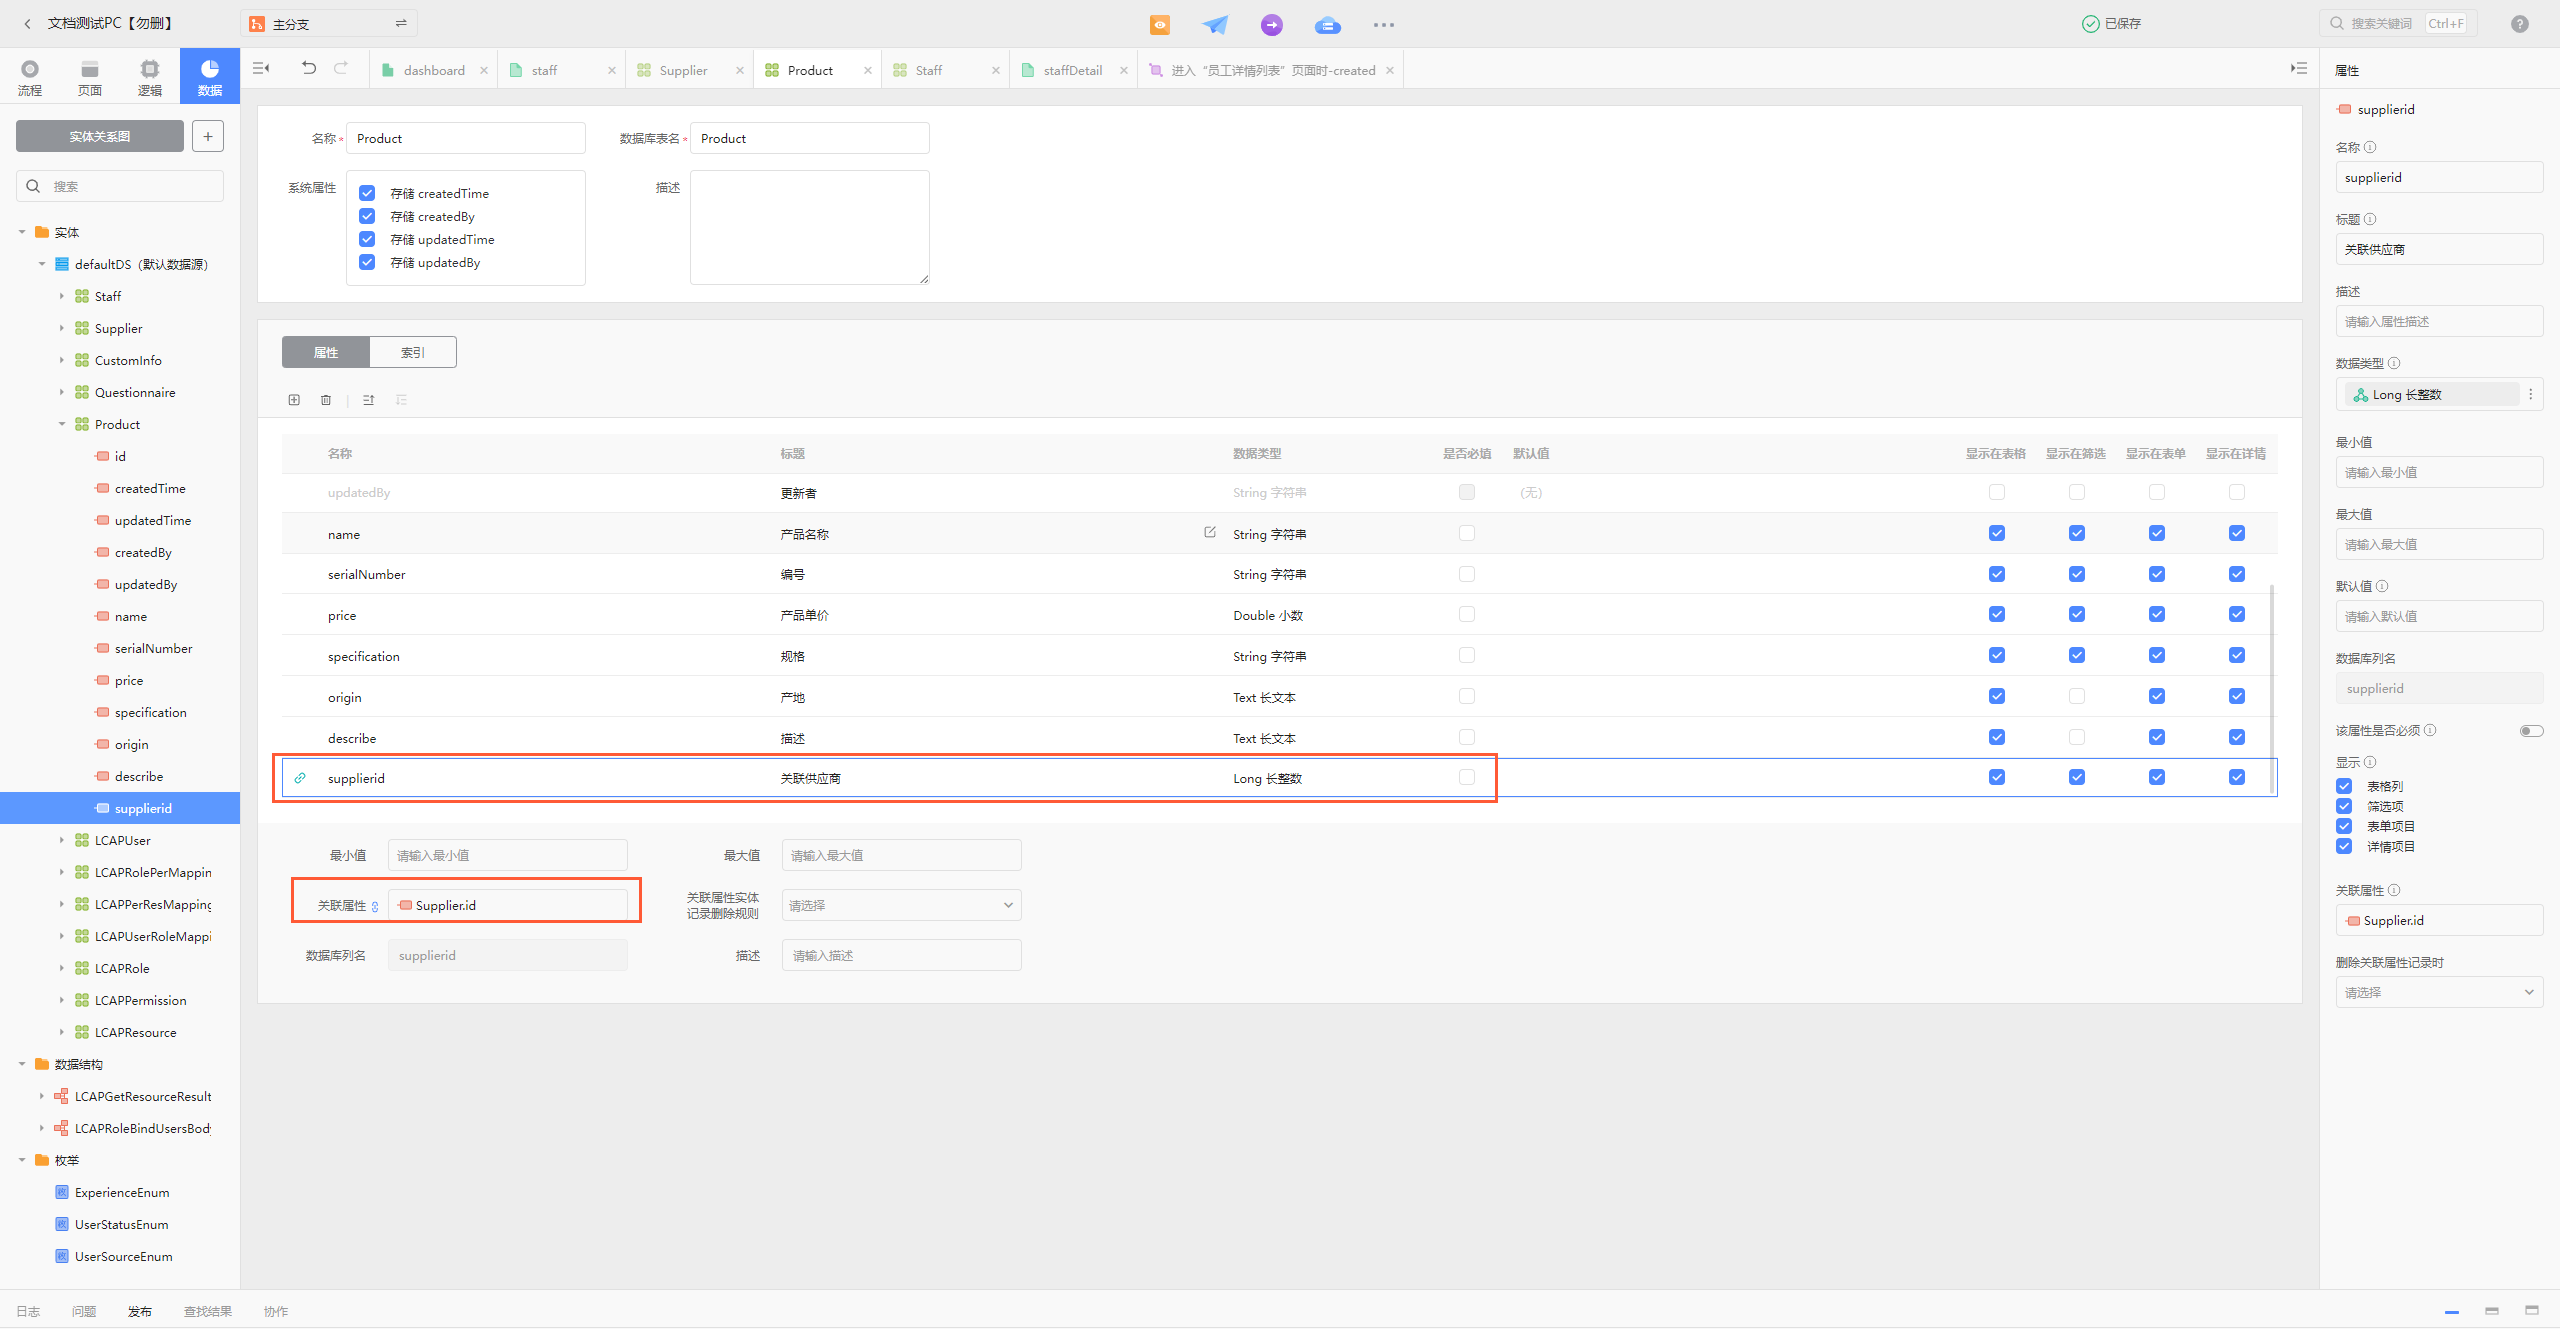Collapse the right properties panel icon

(2299, 68)
